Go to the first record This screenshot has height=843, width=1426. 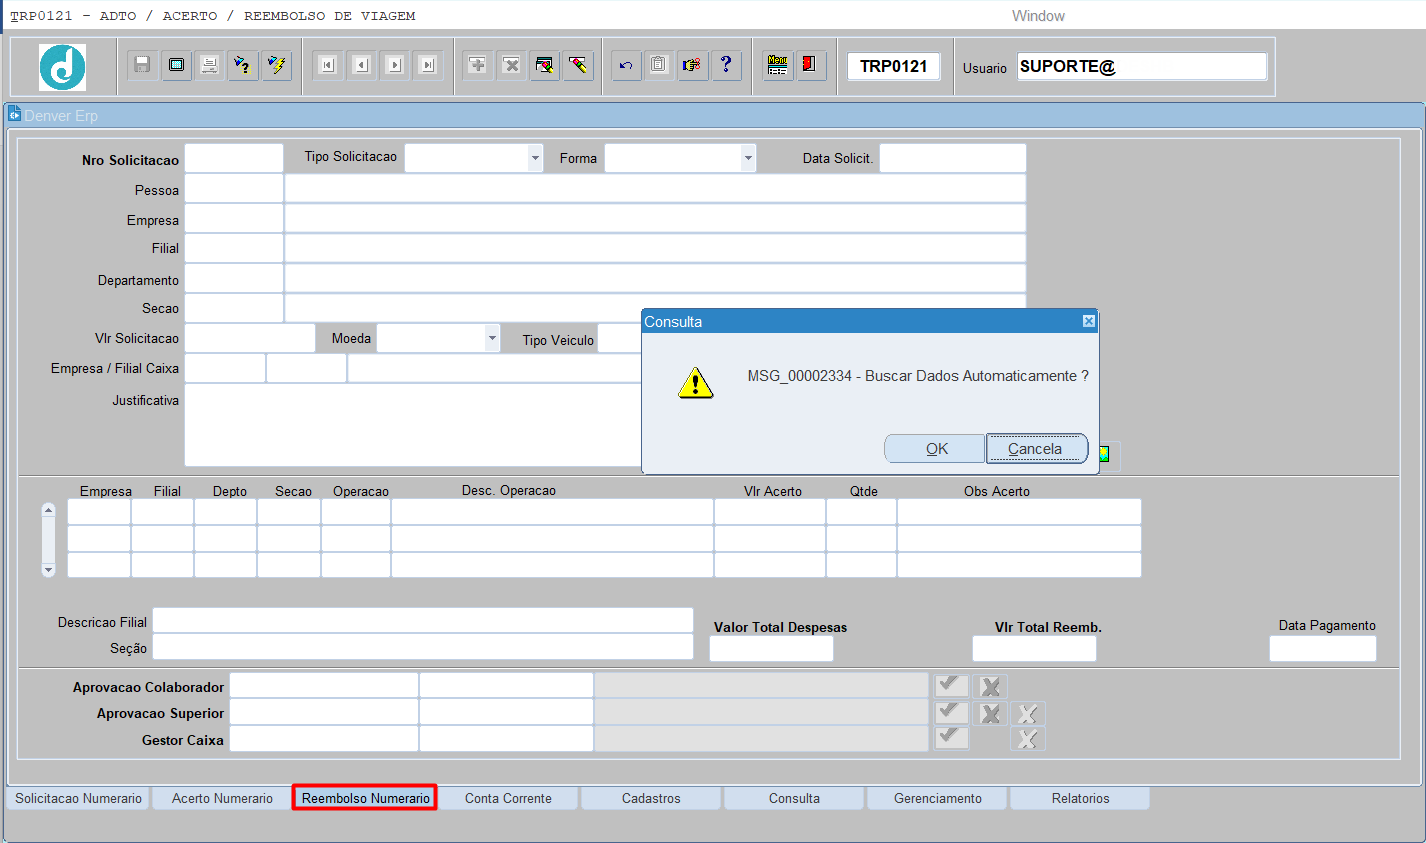(328, 65)
